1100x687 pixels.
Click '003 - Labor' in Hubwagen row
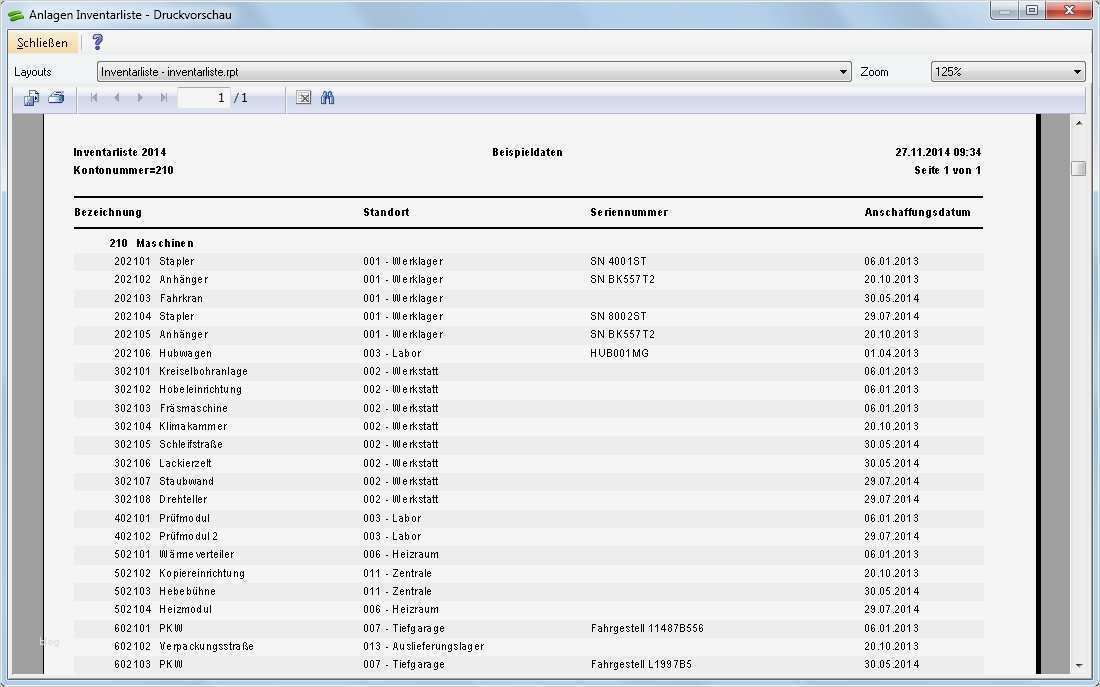point(392,353)
